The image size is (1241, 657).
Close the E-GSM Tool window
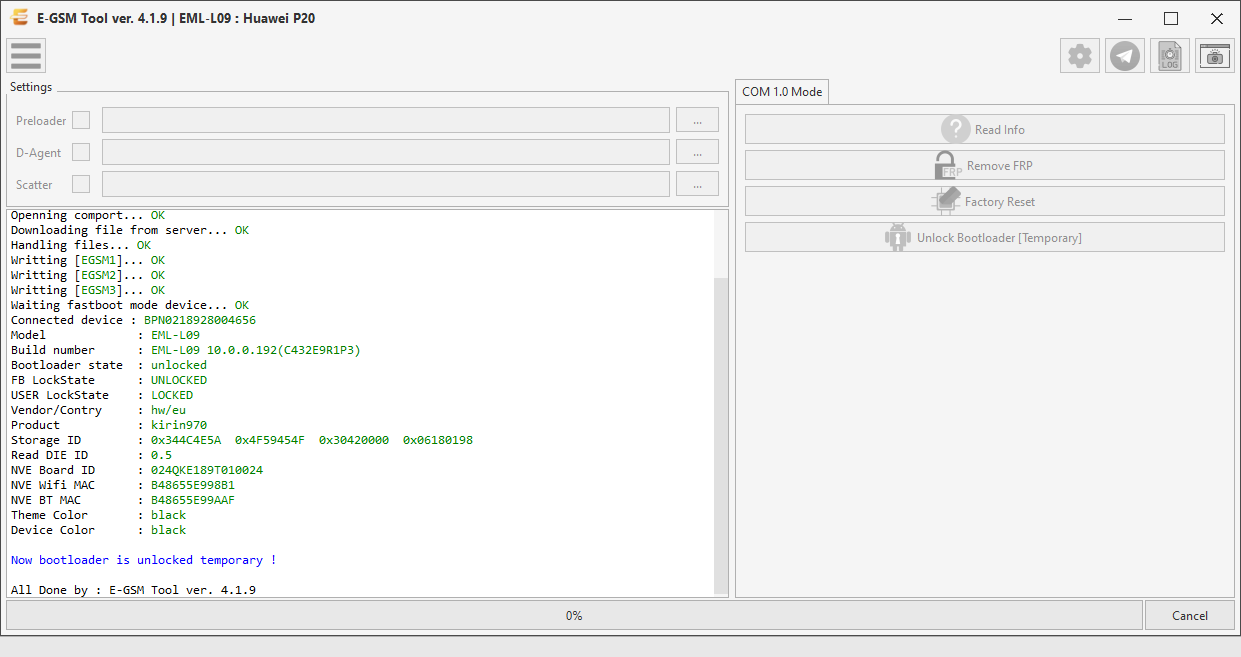coord(1217,18)
